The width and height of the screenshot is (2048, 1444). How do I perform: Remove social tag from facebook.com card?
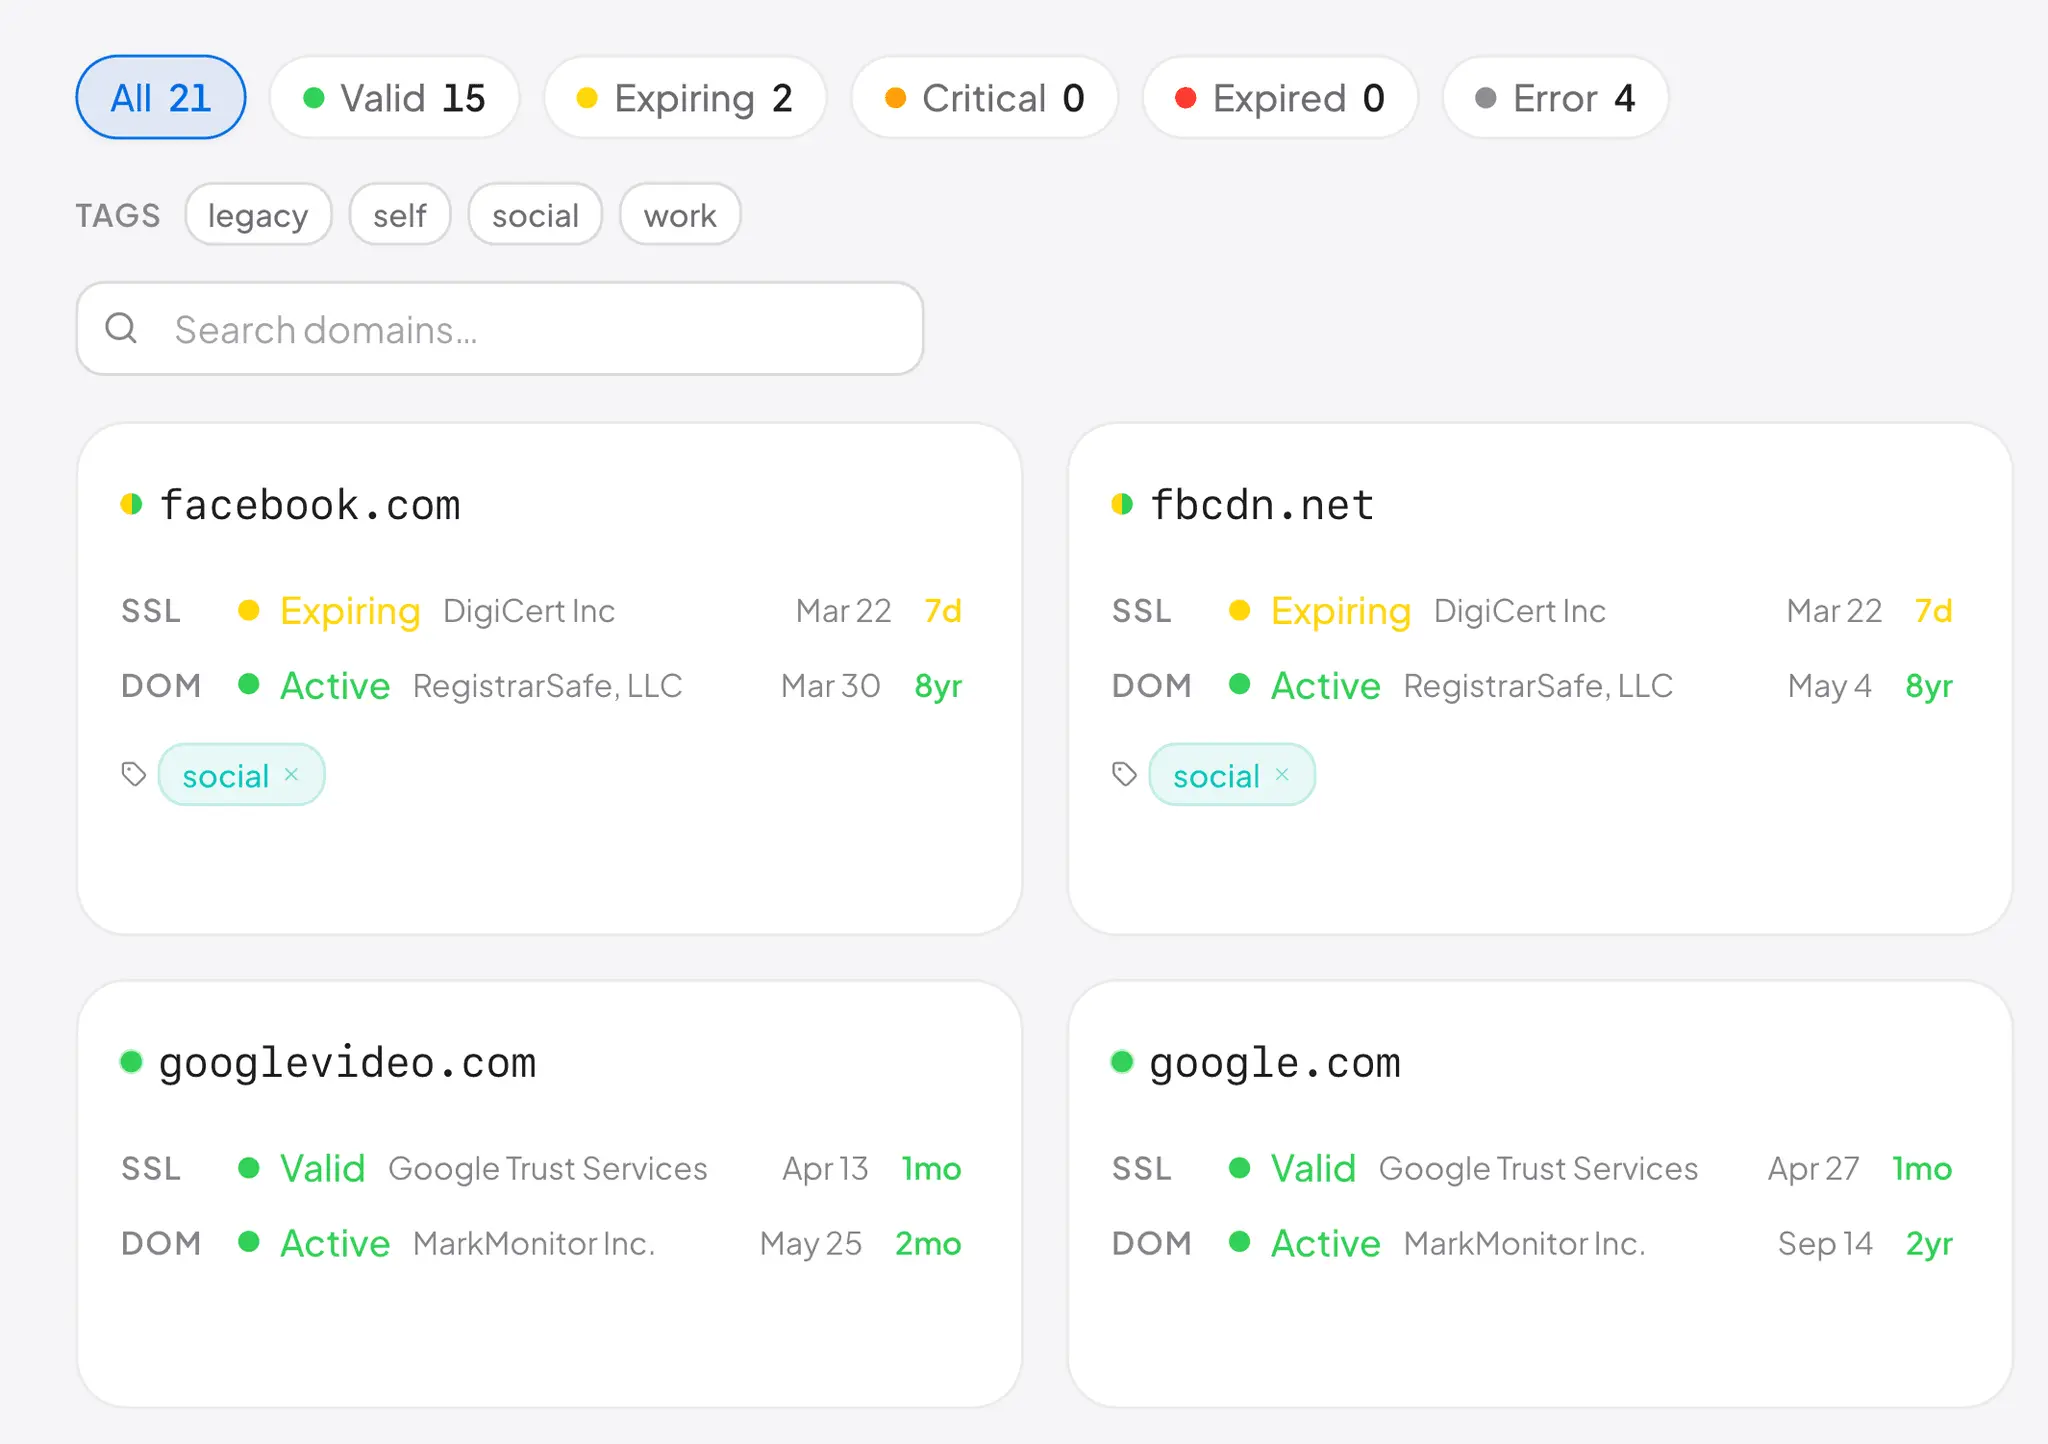[x=292, y=775]
